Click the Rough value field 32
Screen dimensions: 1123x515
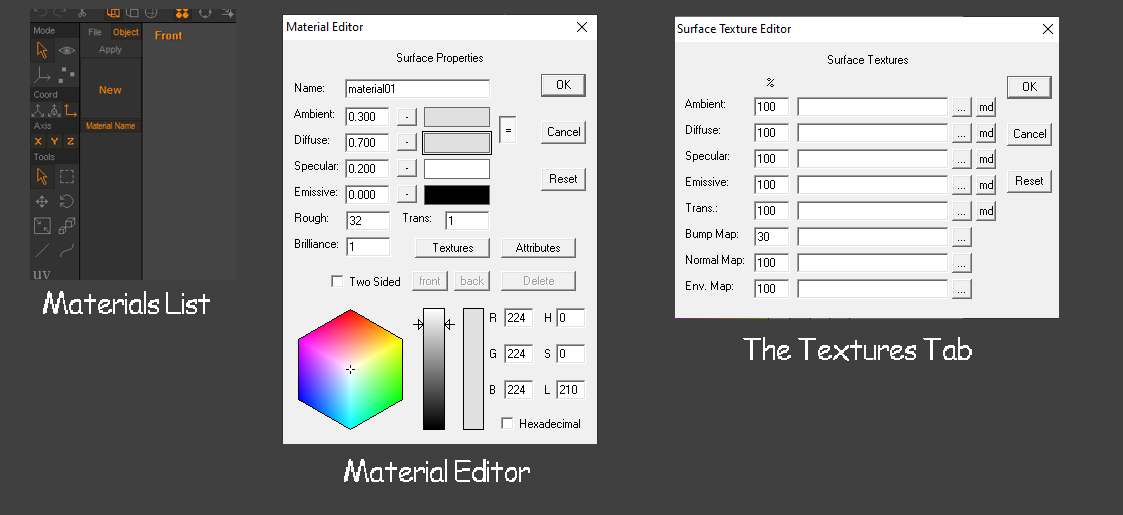[368, 221]
